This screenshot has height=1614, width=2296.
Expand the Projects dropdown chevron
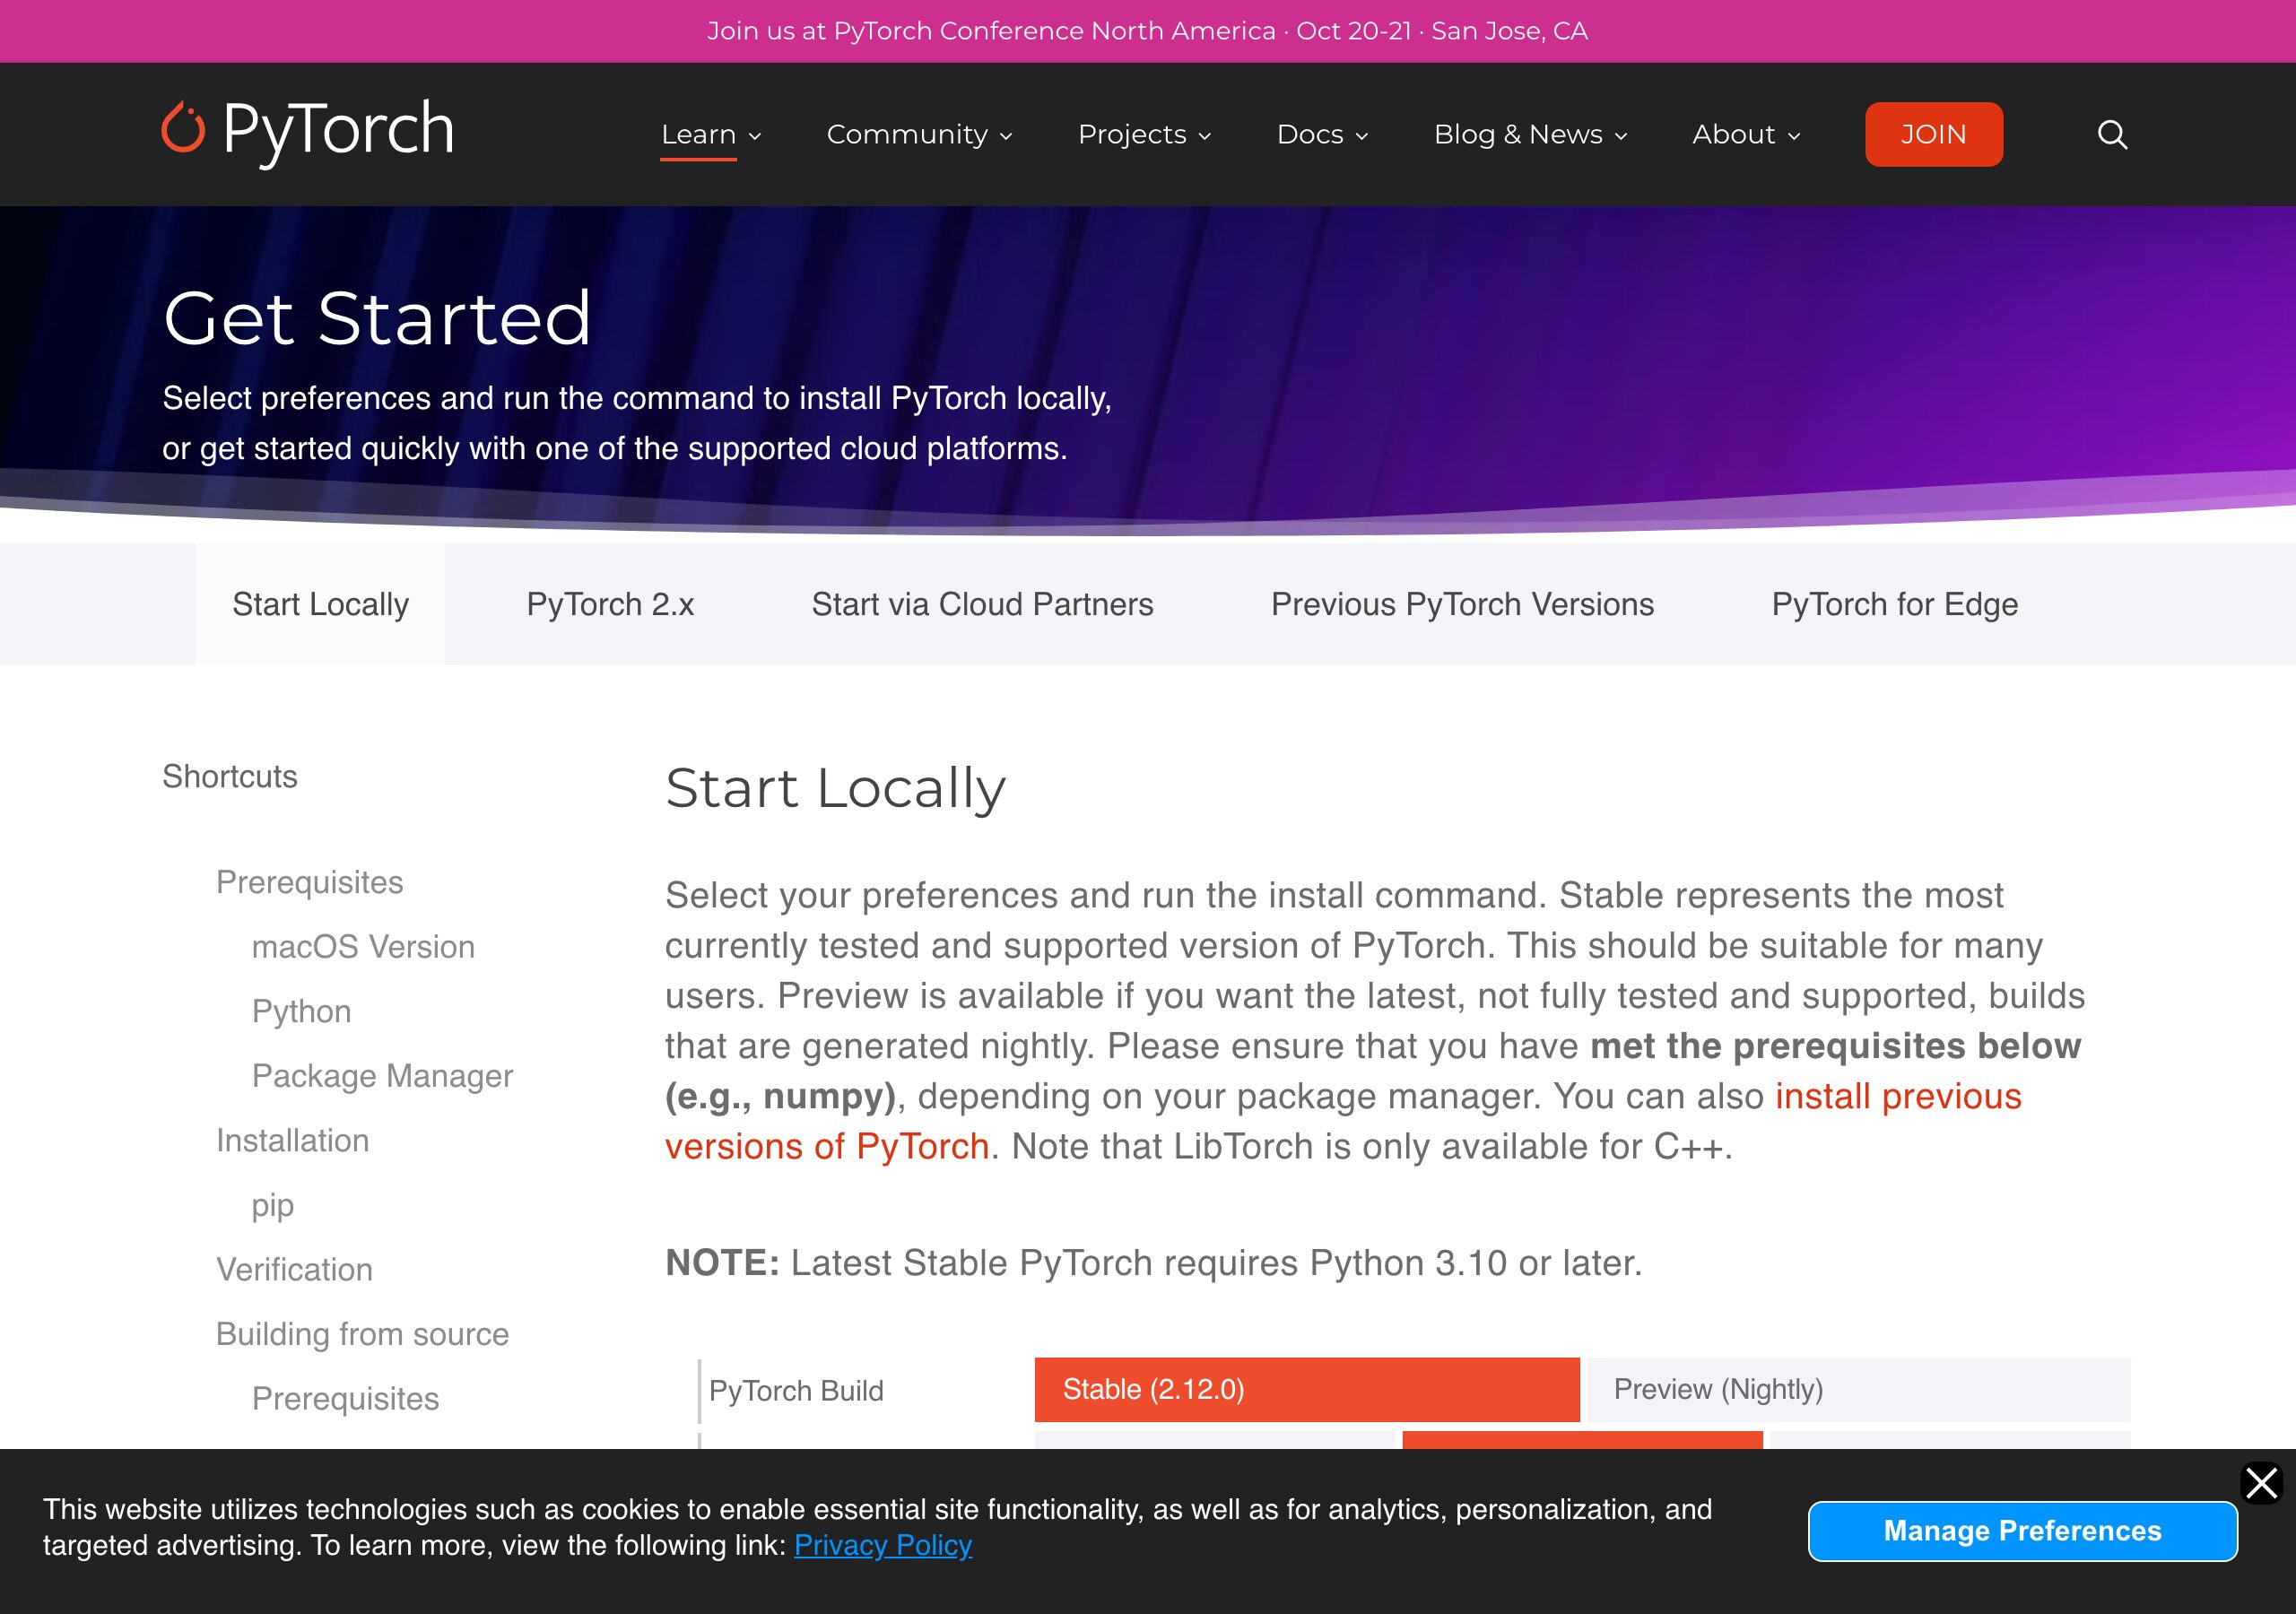coord(1205,136)
